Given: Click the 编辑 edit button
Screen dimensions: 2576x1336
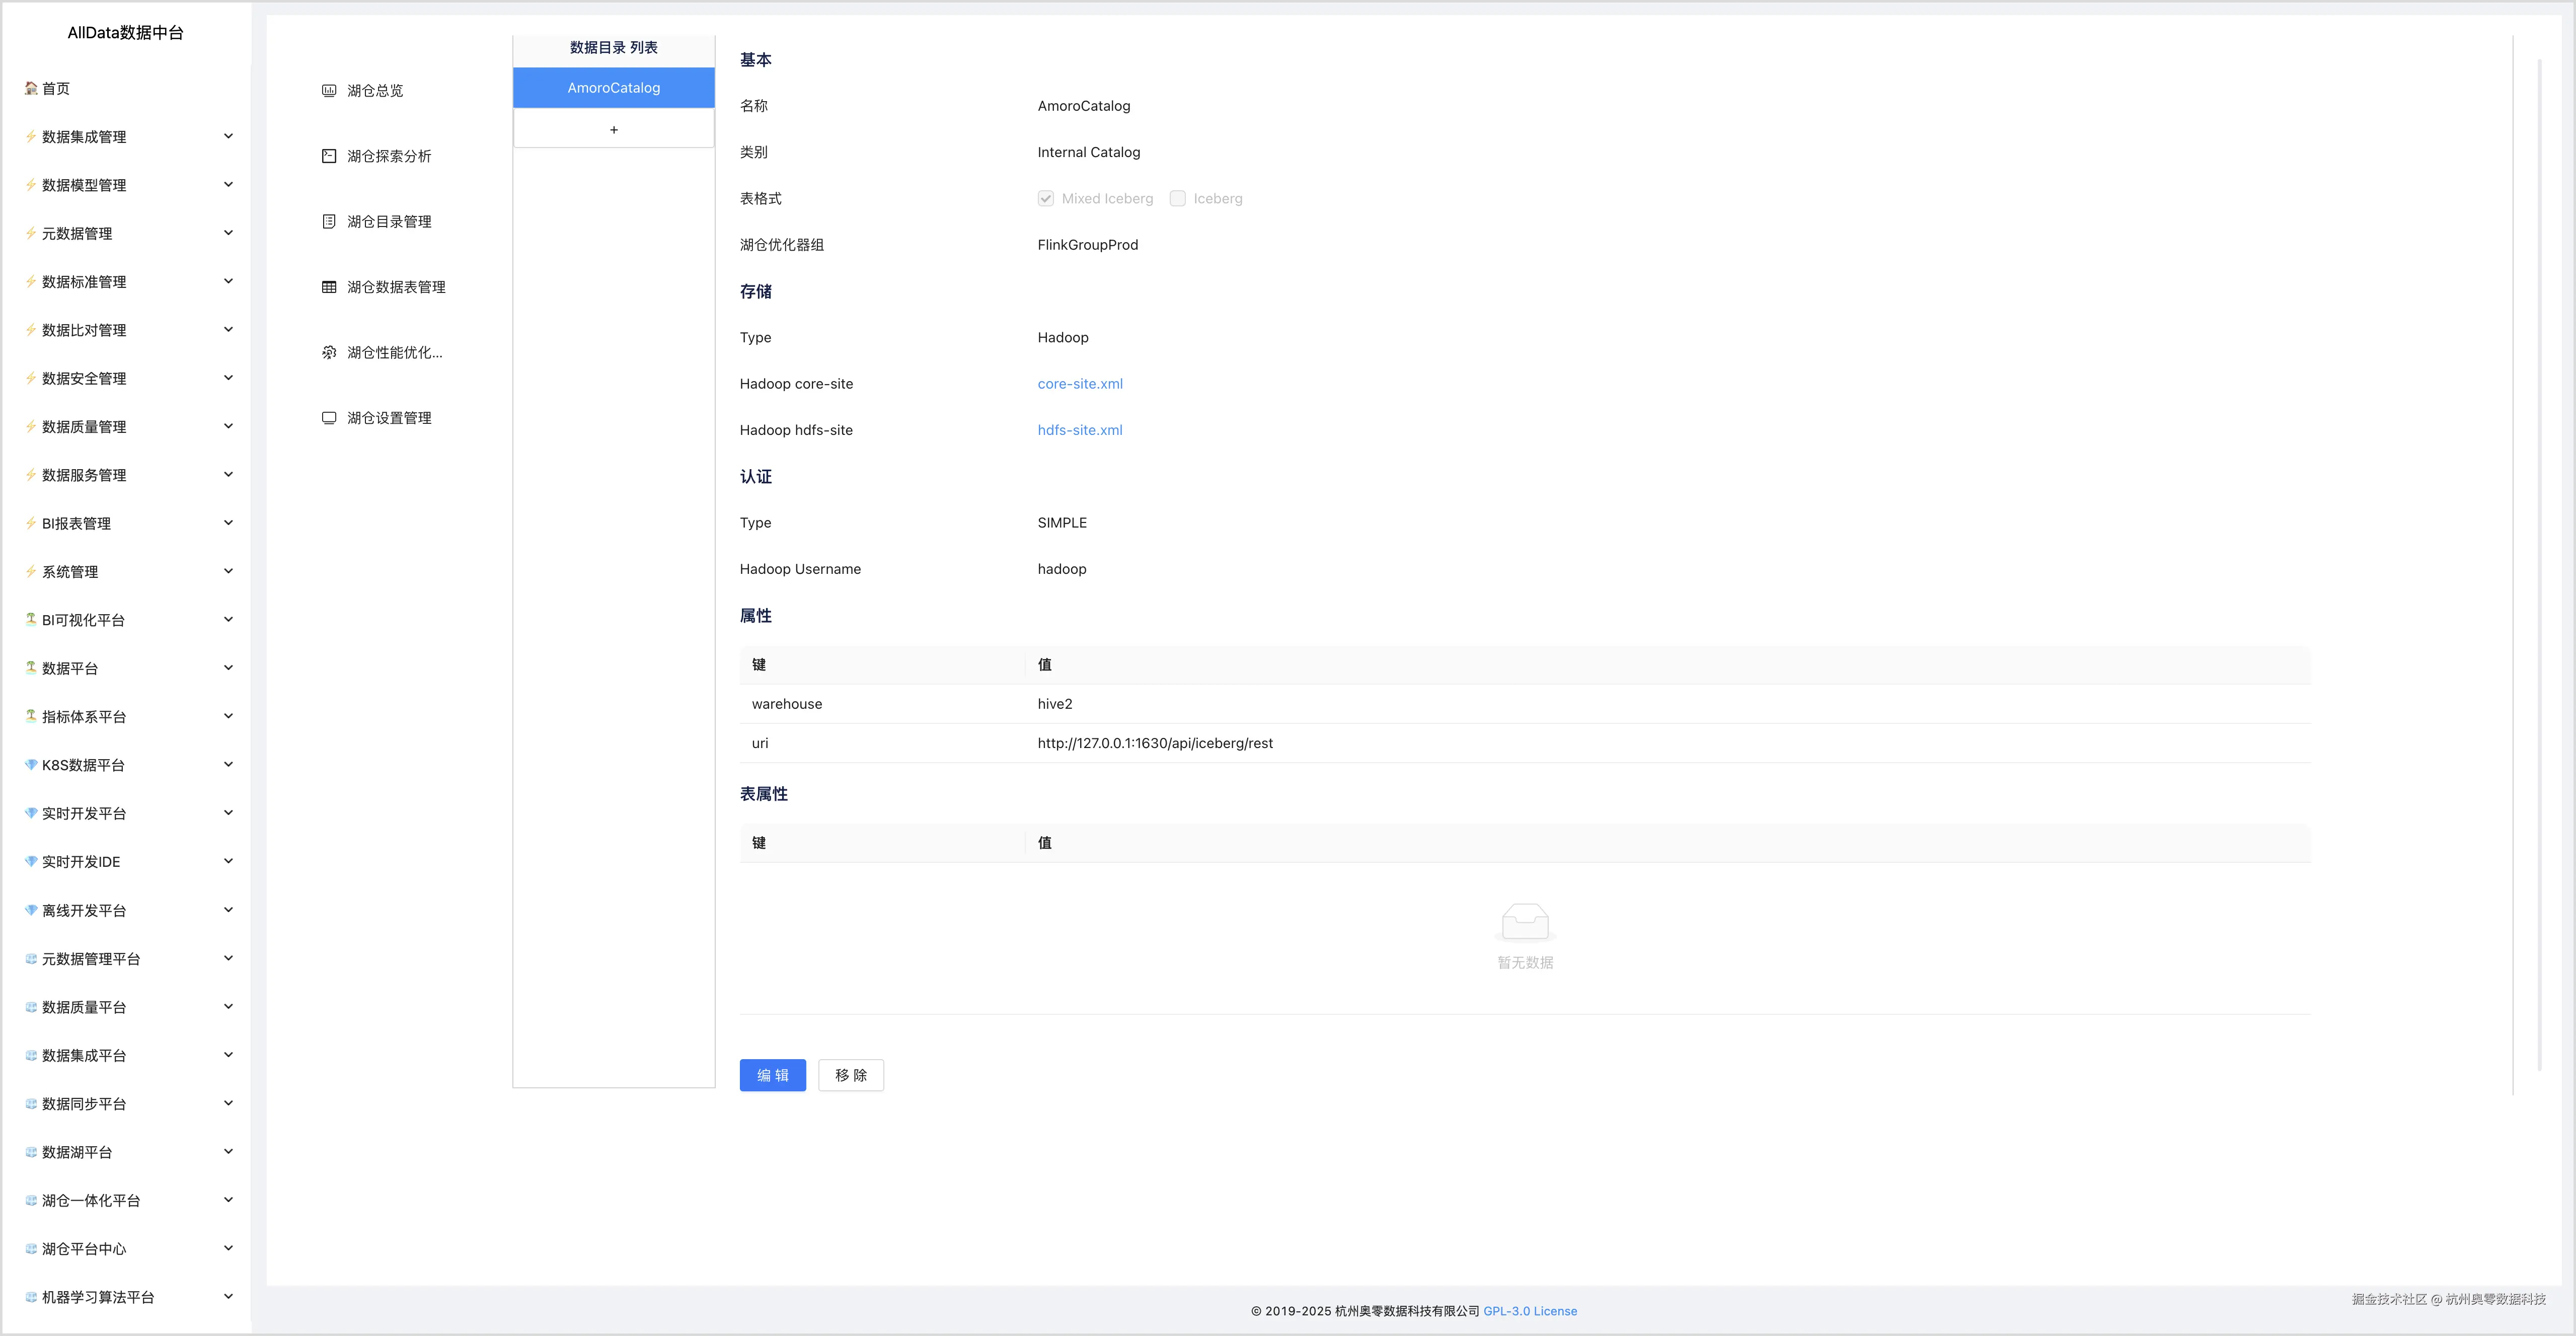Looking at the screenshot, I should (772, 1075).
